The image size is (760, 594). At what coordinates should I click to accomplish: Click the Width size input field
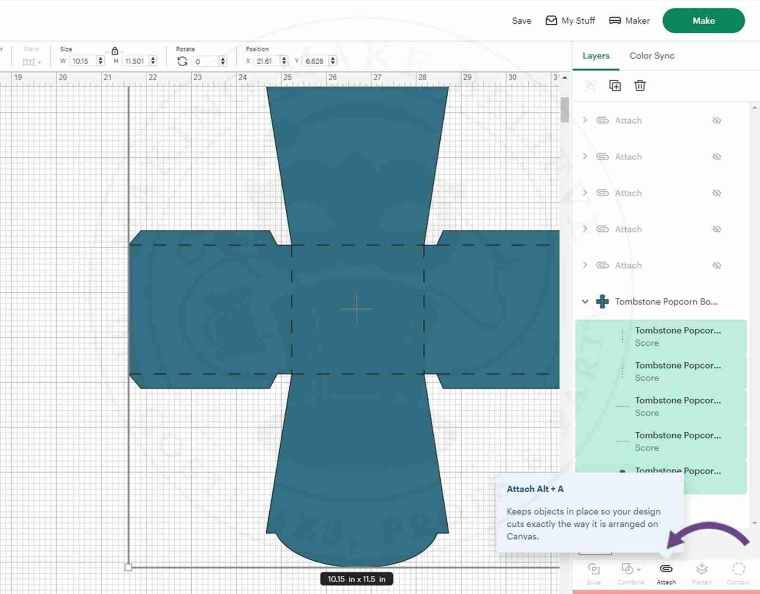coord(83,61)
